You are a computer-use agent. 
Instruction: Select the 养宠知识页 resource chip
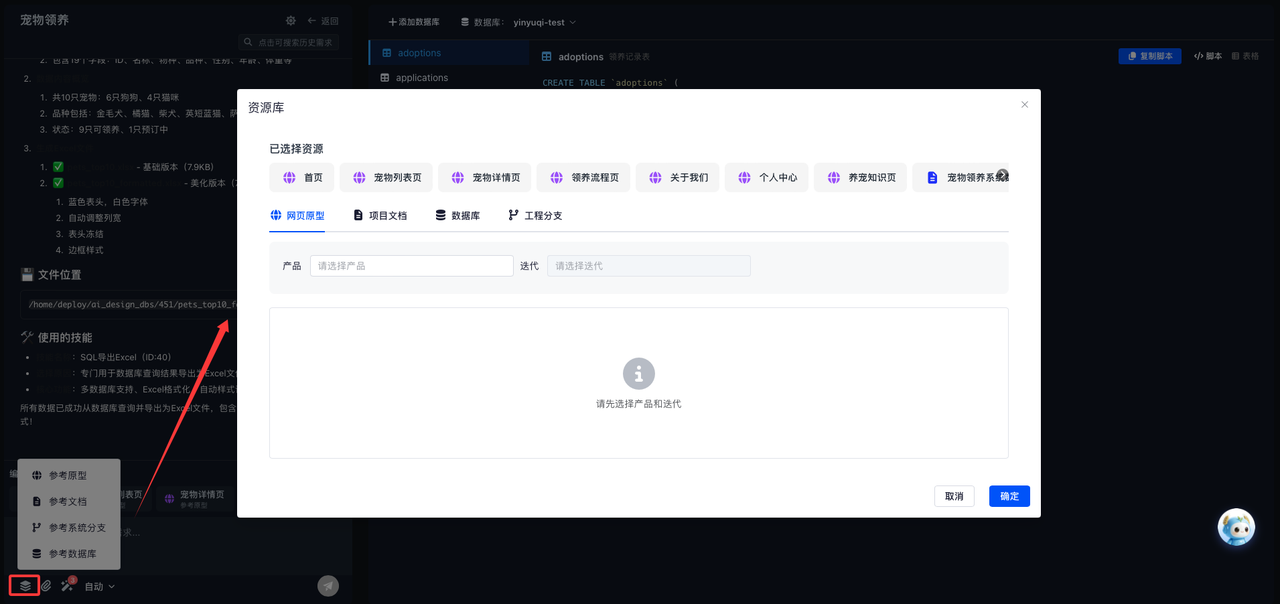860,177
